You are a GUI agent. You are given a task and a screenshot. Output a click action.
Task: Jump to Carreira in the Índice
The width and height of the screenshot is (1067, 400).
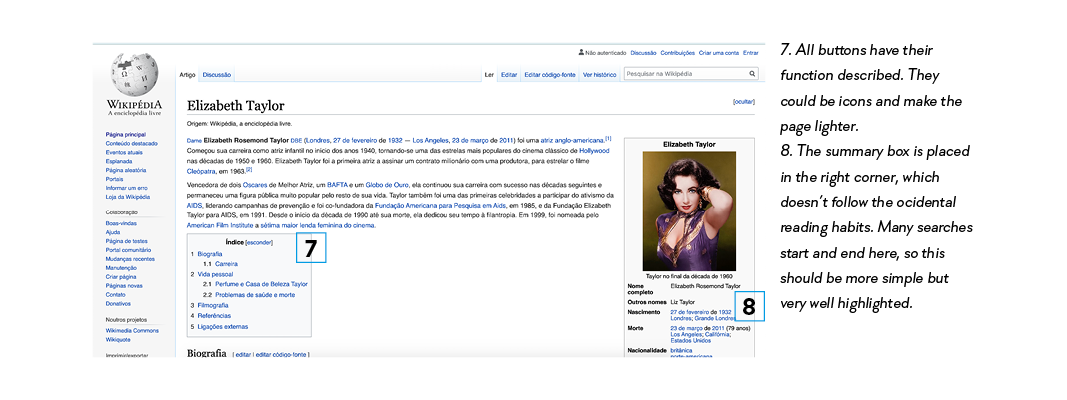coord(225,263)
